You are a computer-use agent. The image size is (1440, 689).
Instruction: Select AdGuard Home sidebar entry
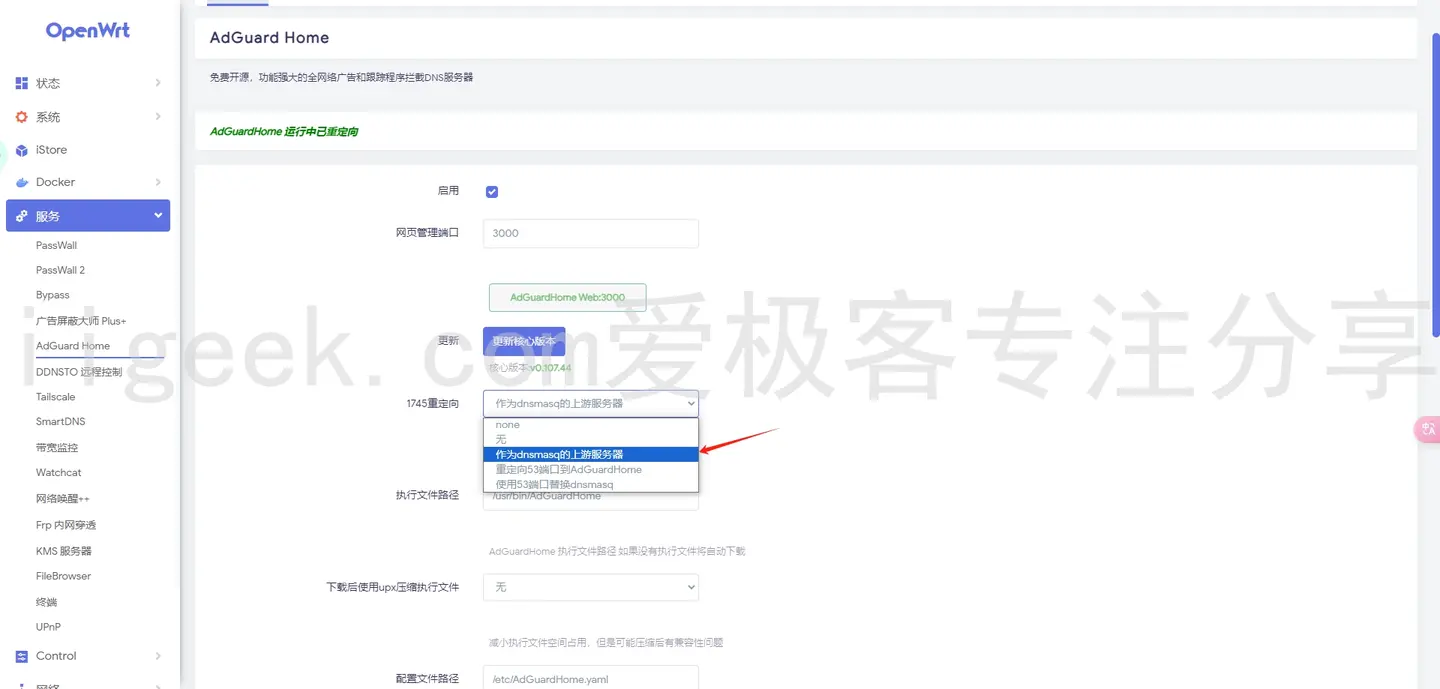pos(67,346)
